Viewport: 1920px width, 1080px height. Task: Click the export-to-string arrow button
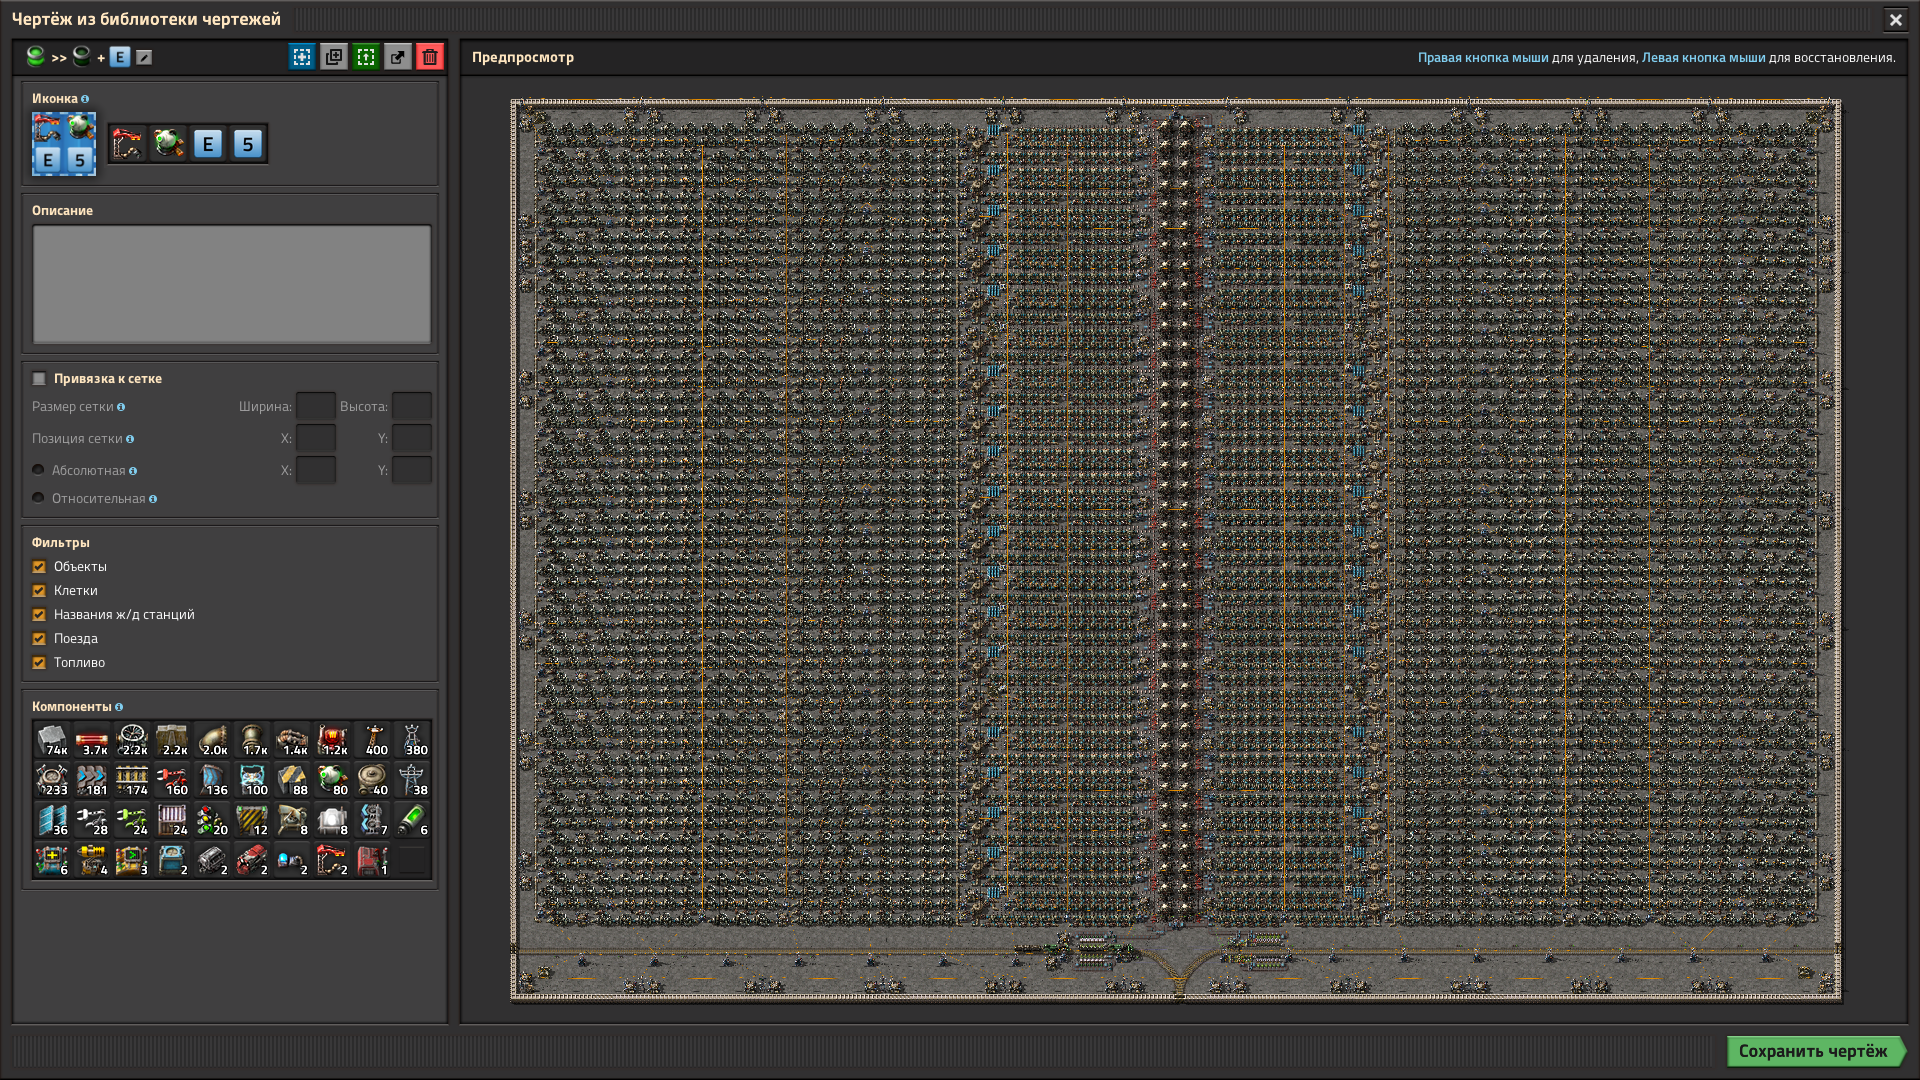pyautogui.click(x=398, y=57)
